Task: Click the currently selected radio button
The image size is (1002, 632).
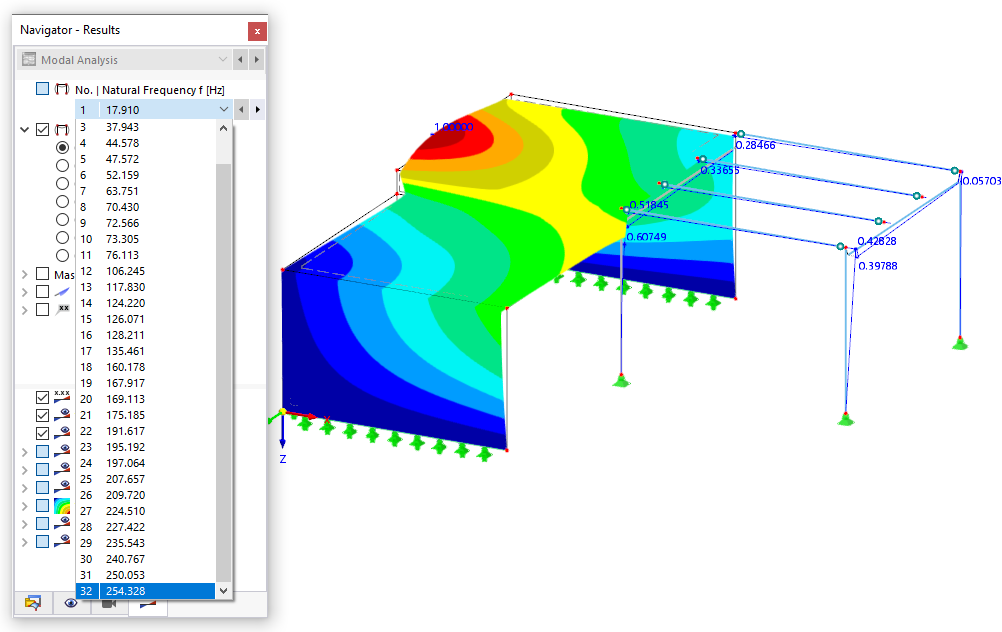Action: point(62,147)
